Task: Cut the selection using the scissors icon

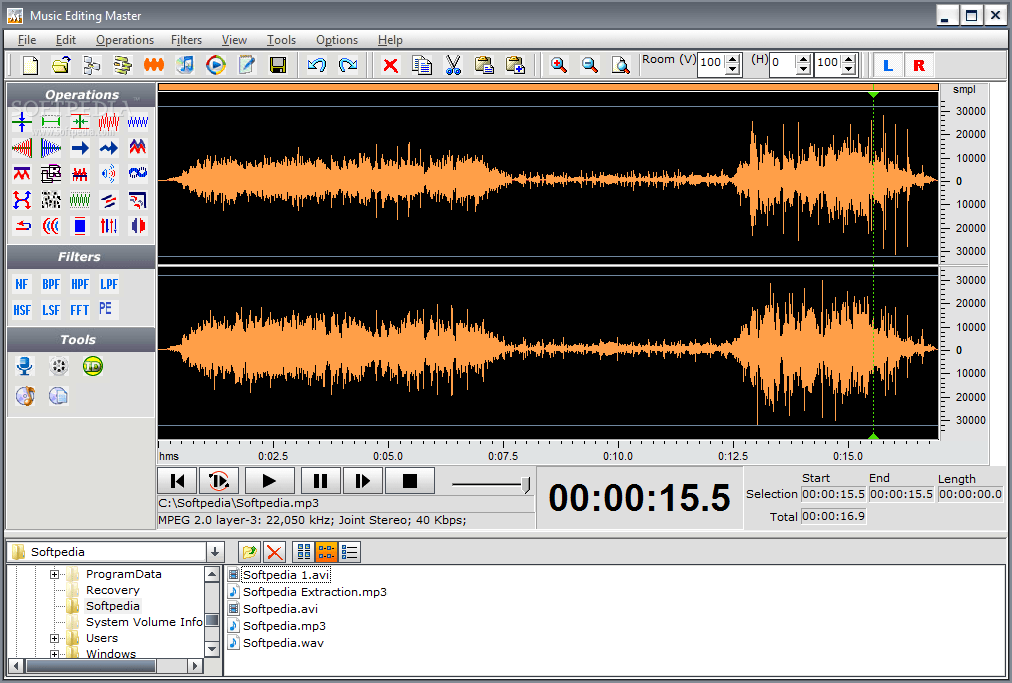Action: tap(453, 64)
